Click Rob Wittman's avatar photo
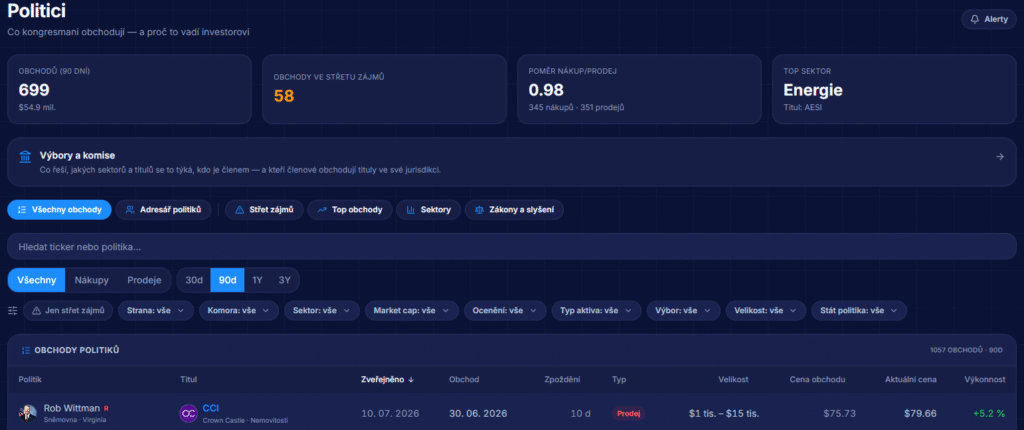Image resolution: width=1024 pixels, height=430 pixels. pos(27,413)
